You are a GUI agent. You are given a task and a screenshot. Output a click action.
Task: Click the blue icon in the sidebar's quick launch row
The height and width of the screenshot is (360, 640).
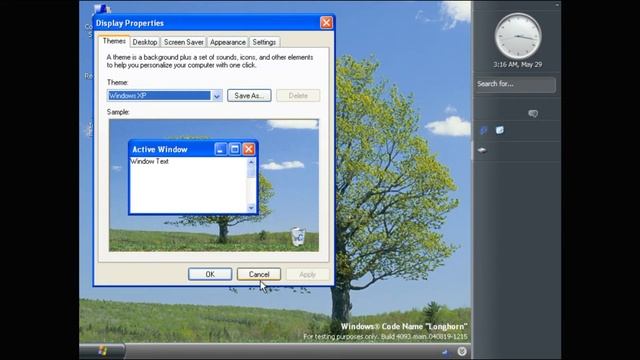click(x=484, y=130)
